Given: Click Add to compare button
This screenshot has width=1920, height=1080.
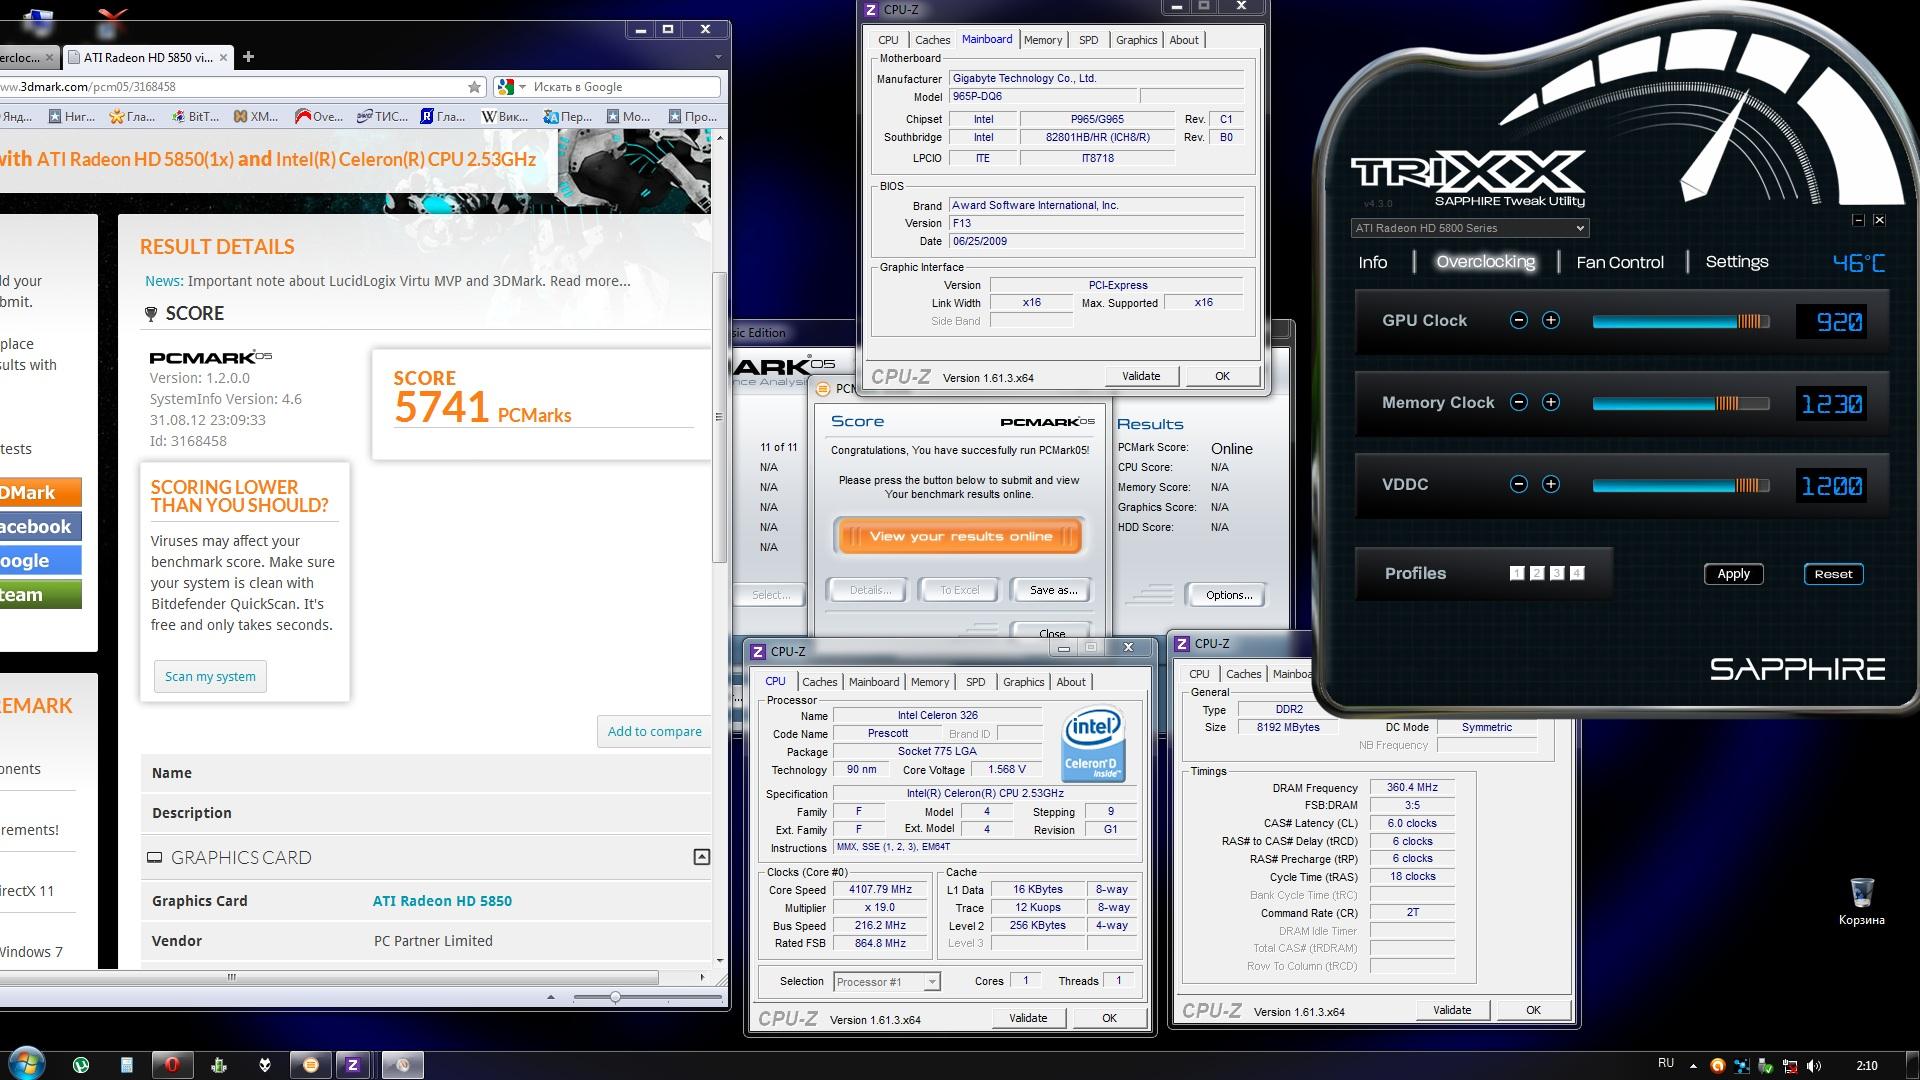Looking at the screenshot, I should pyautogui.click(x=654, y=731).
